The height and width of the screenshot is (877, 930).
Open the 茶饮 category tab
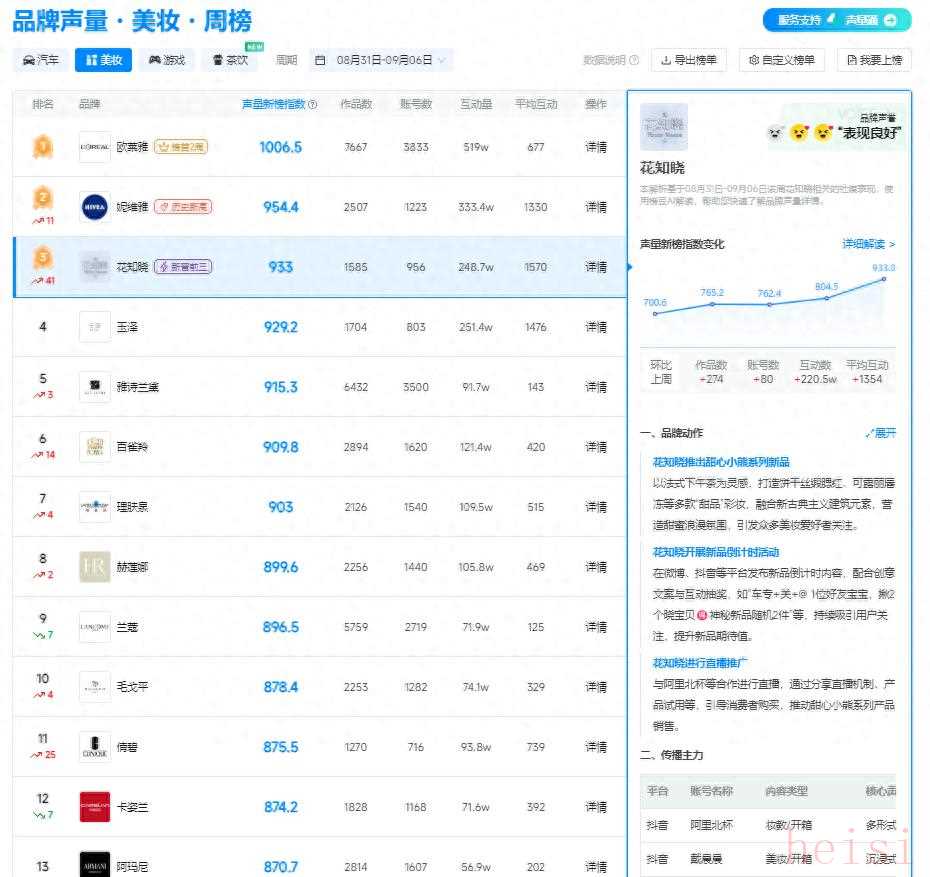tap(230, 60)
